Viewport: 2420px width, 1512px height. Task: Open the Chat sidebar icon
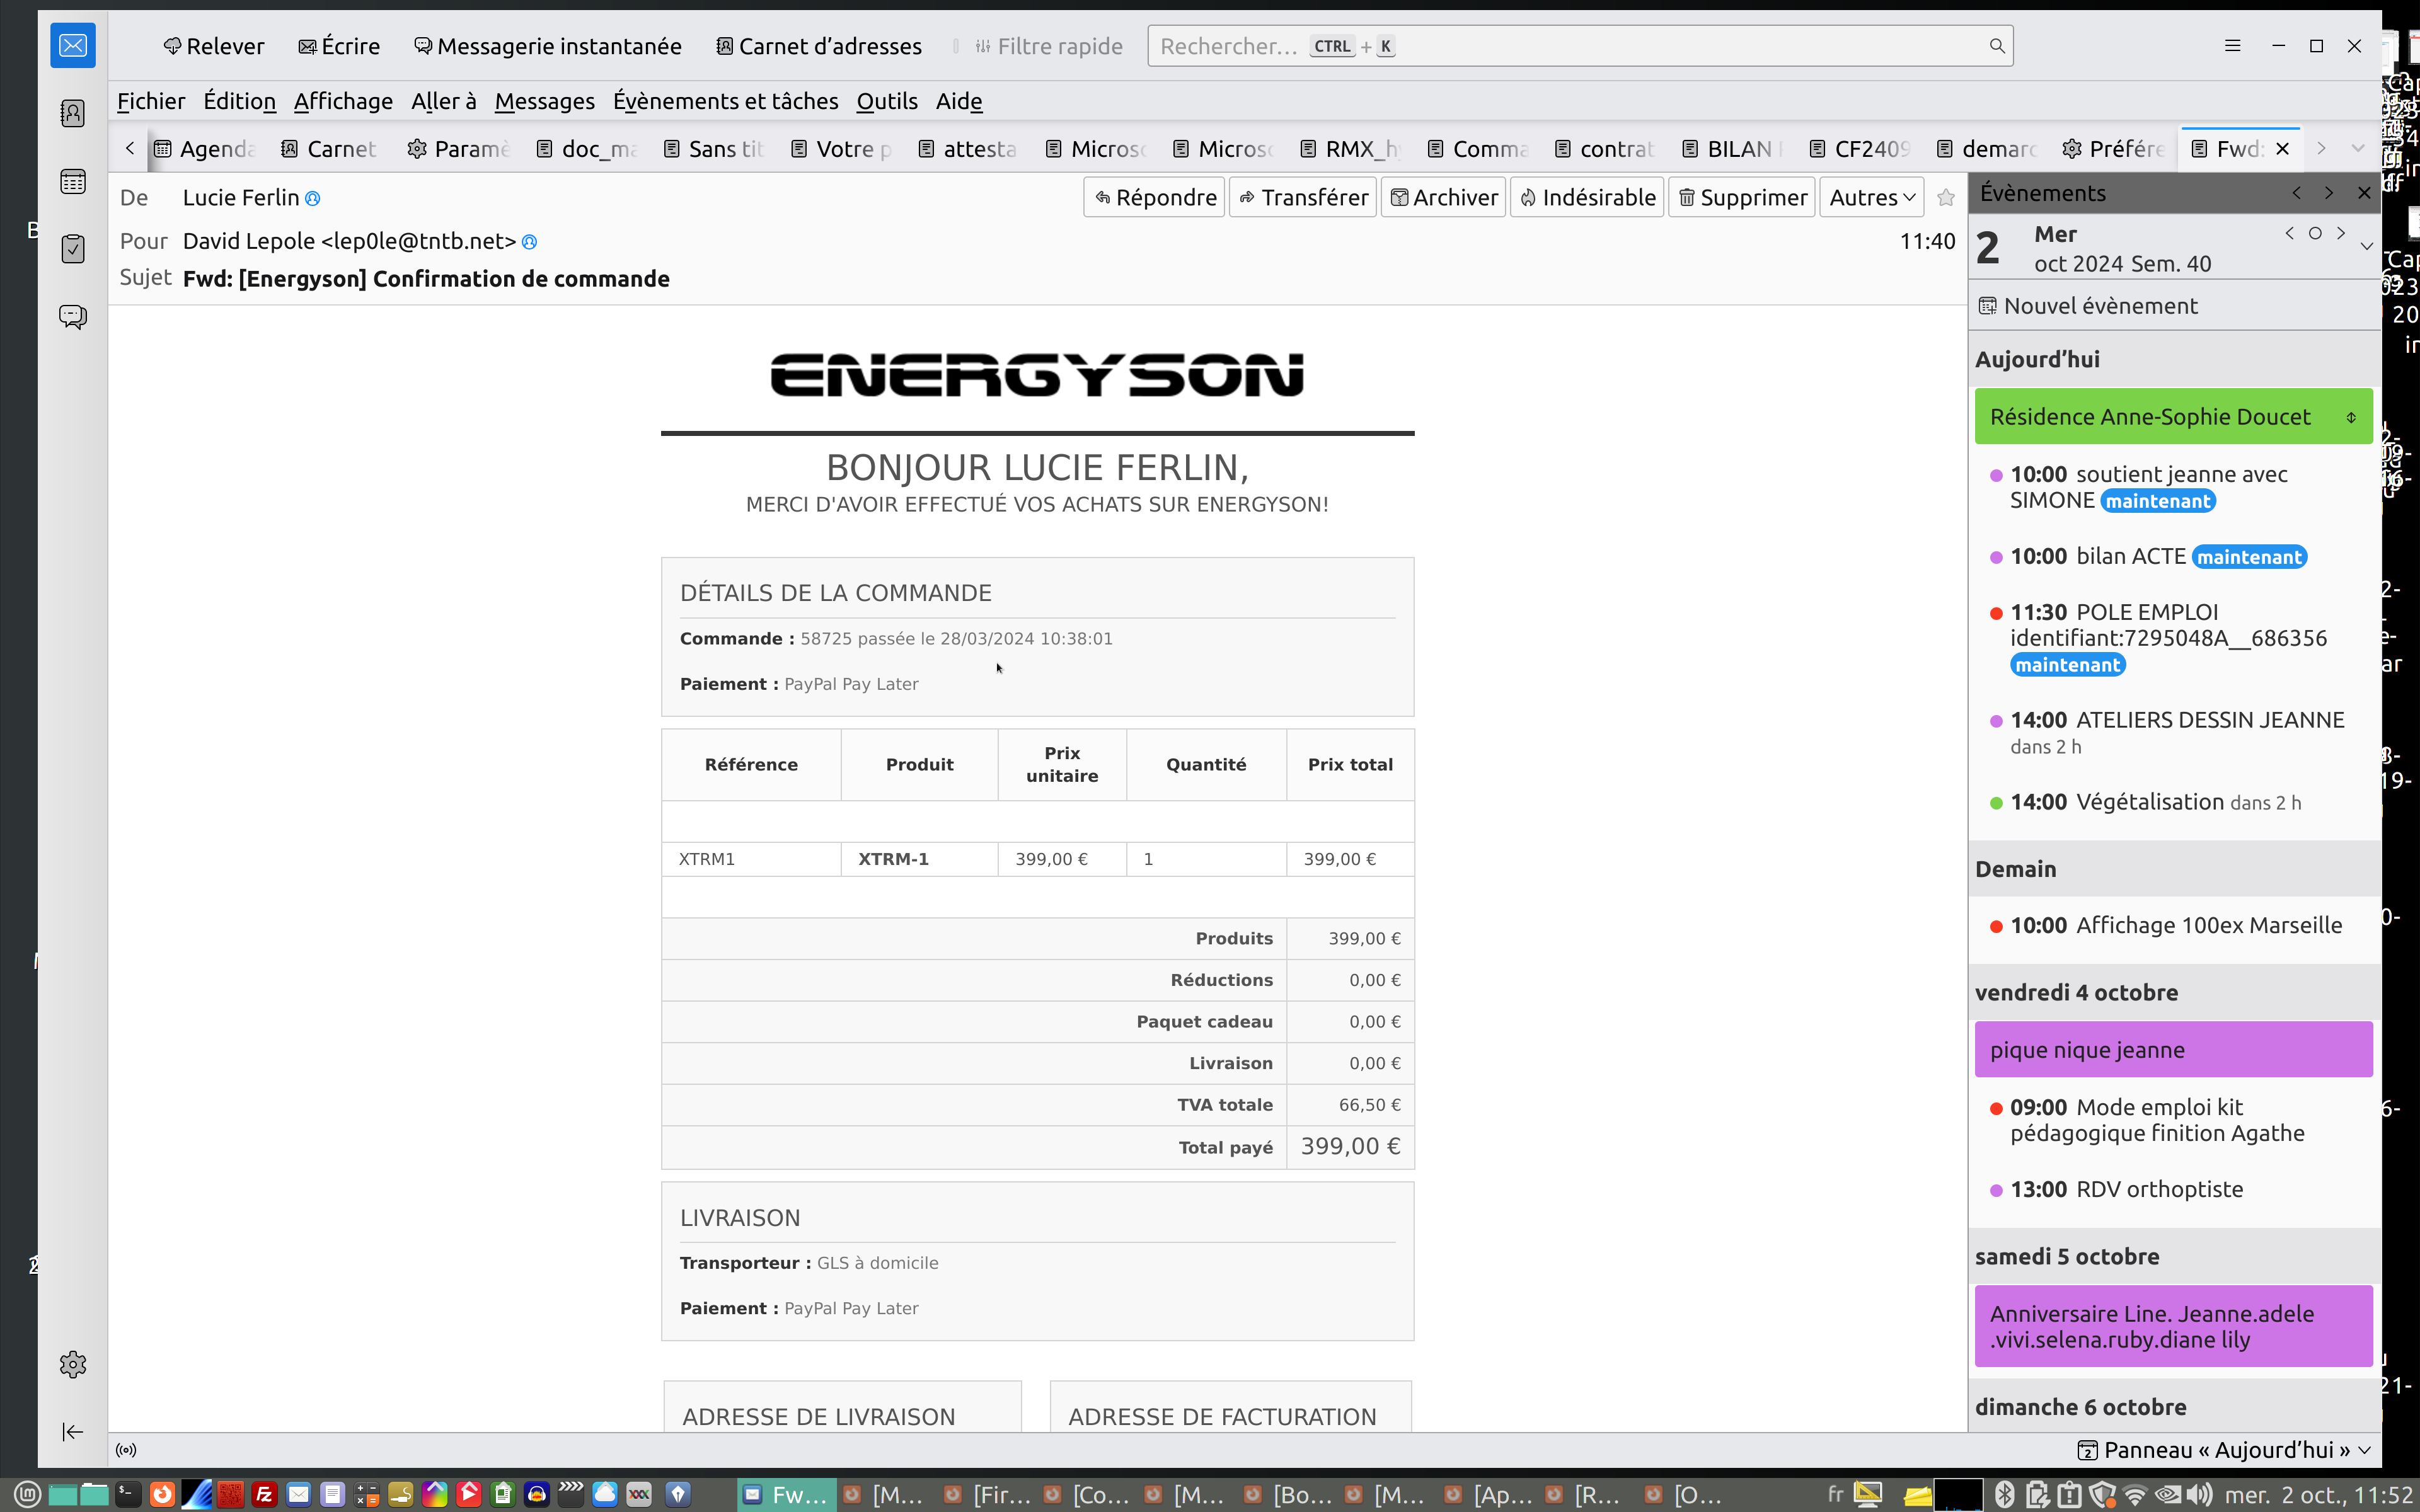(73, 317)
